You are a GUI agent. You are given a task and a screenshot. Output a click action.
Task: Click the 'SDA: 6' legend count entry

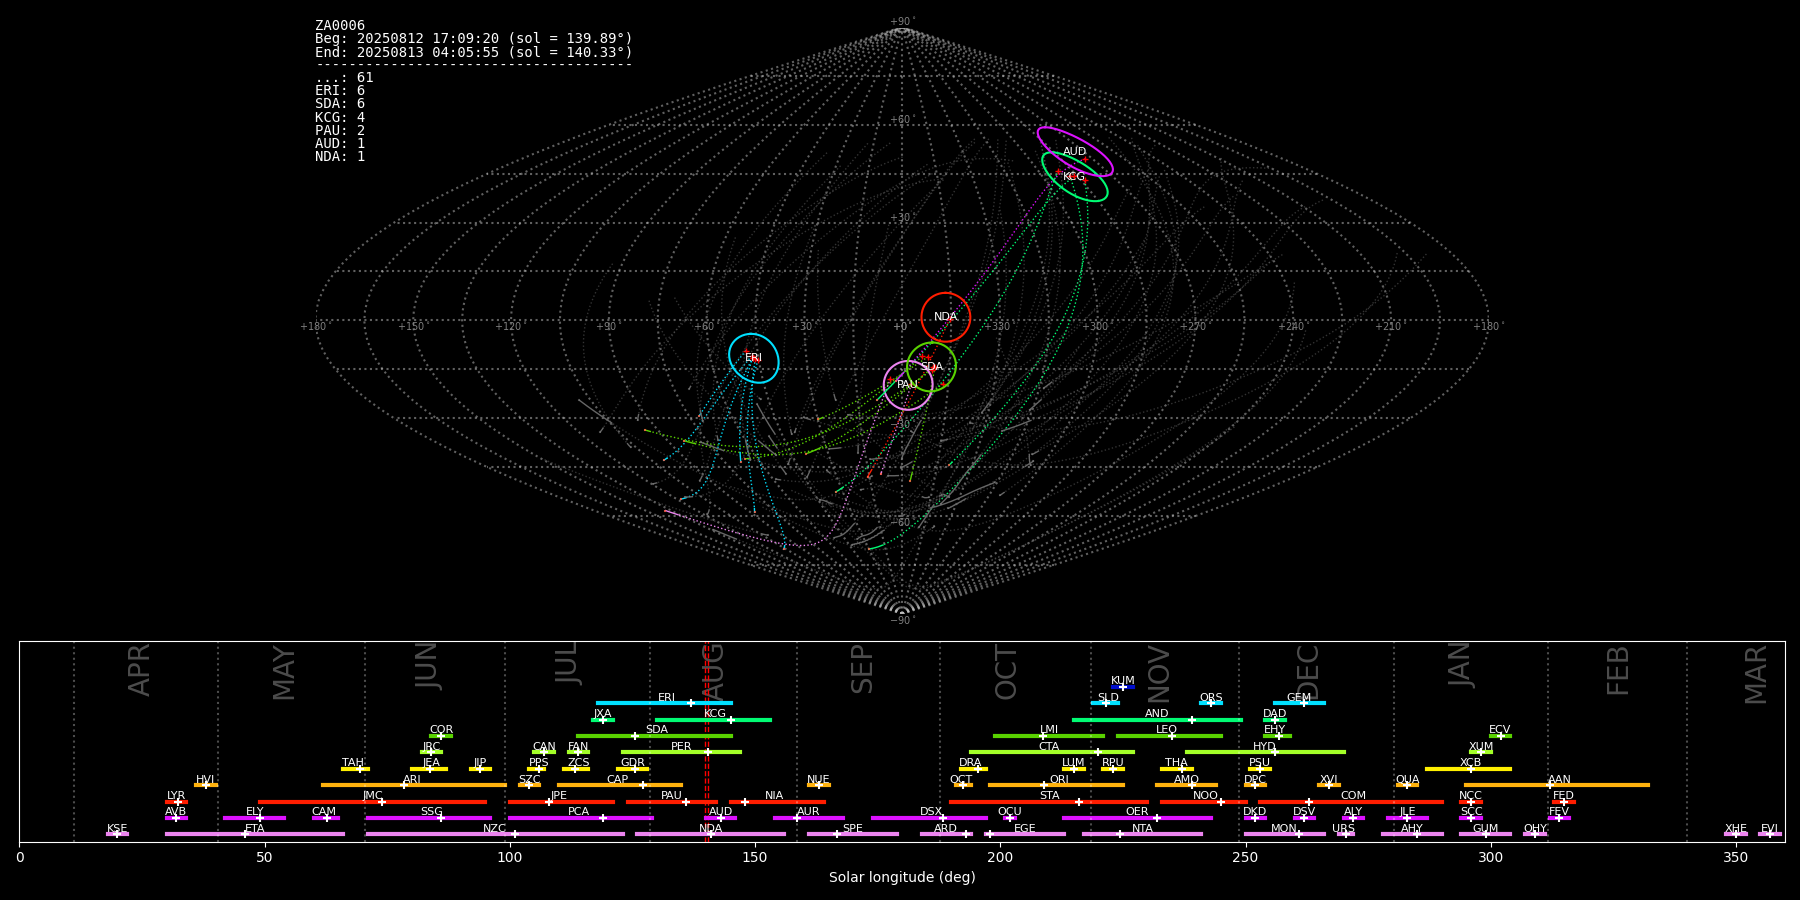(x=340, y=104)
